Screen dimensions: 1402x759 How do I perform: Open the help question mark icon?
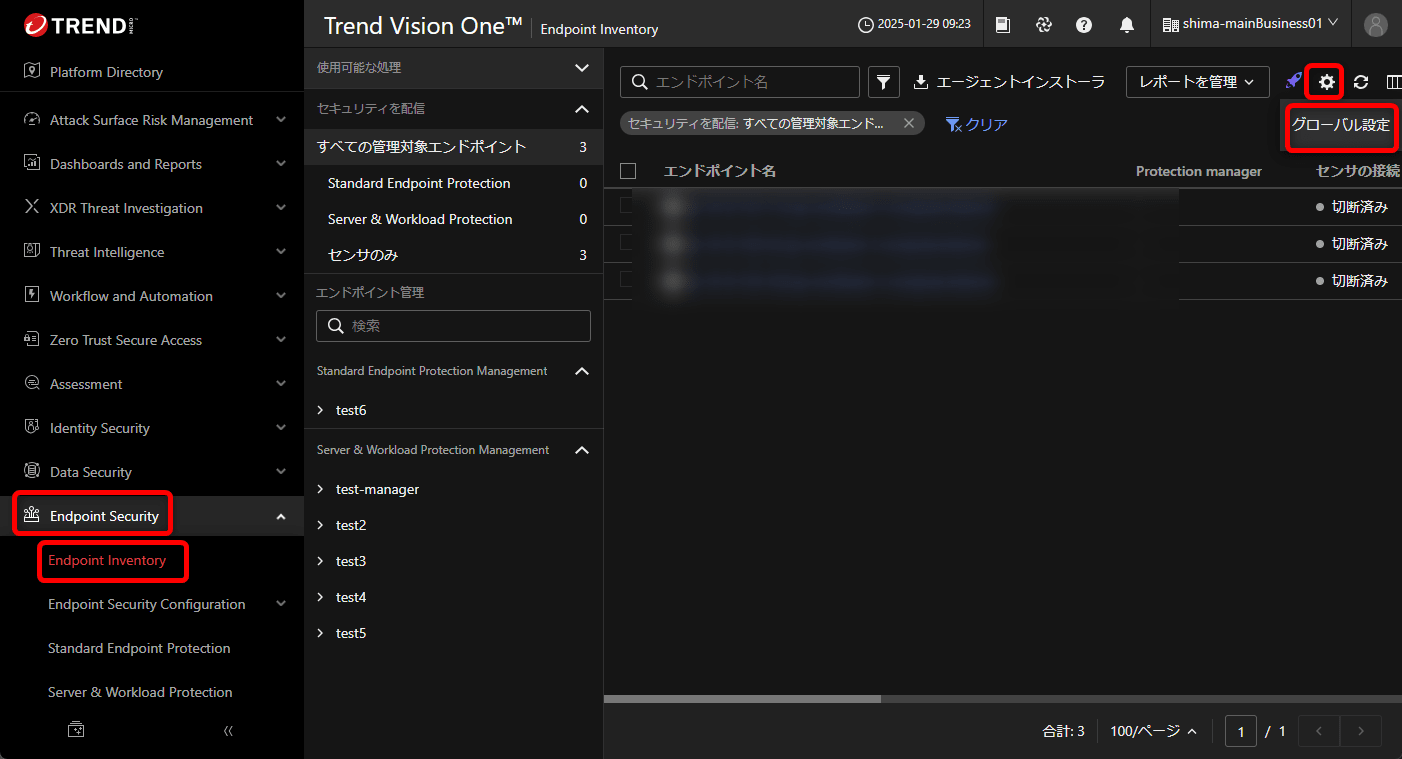pos(1084,25)
